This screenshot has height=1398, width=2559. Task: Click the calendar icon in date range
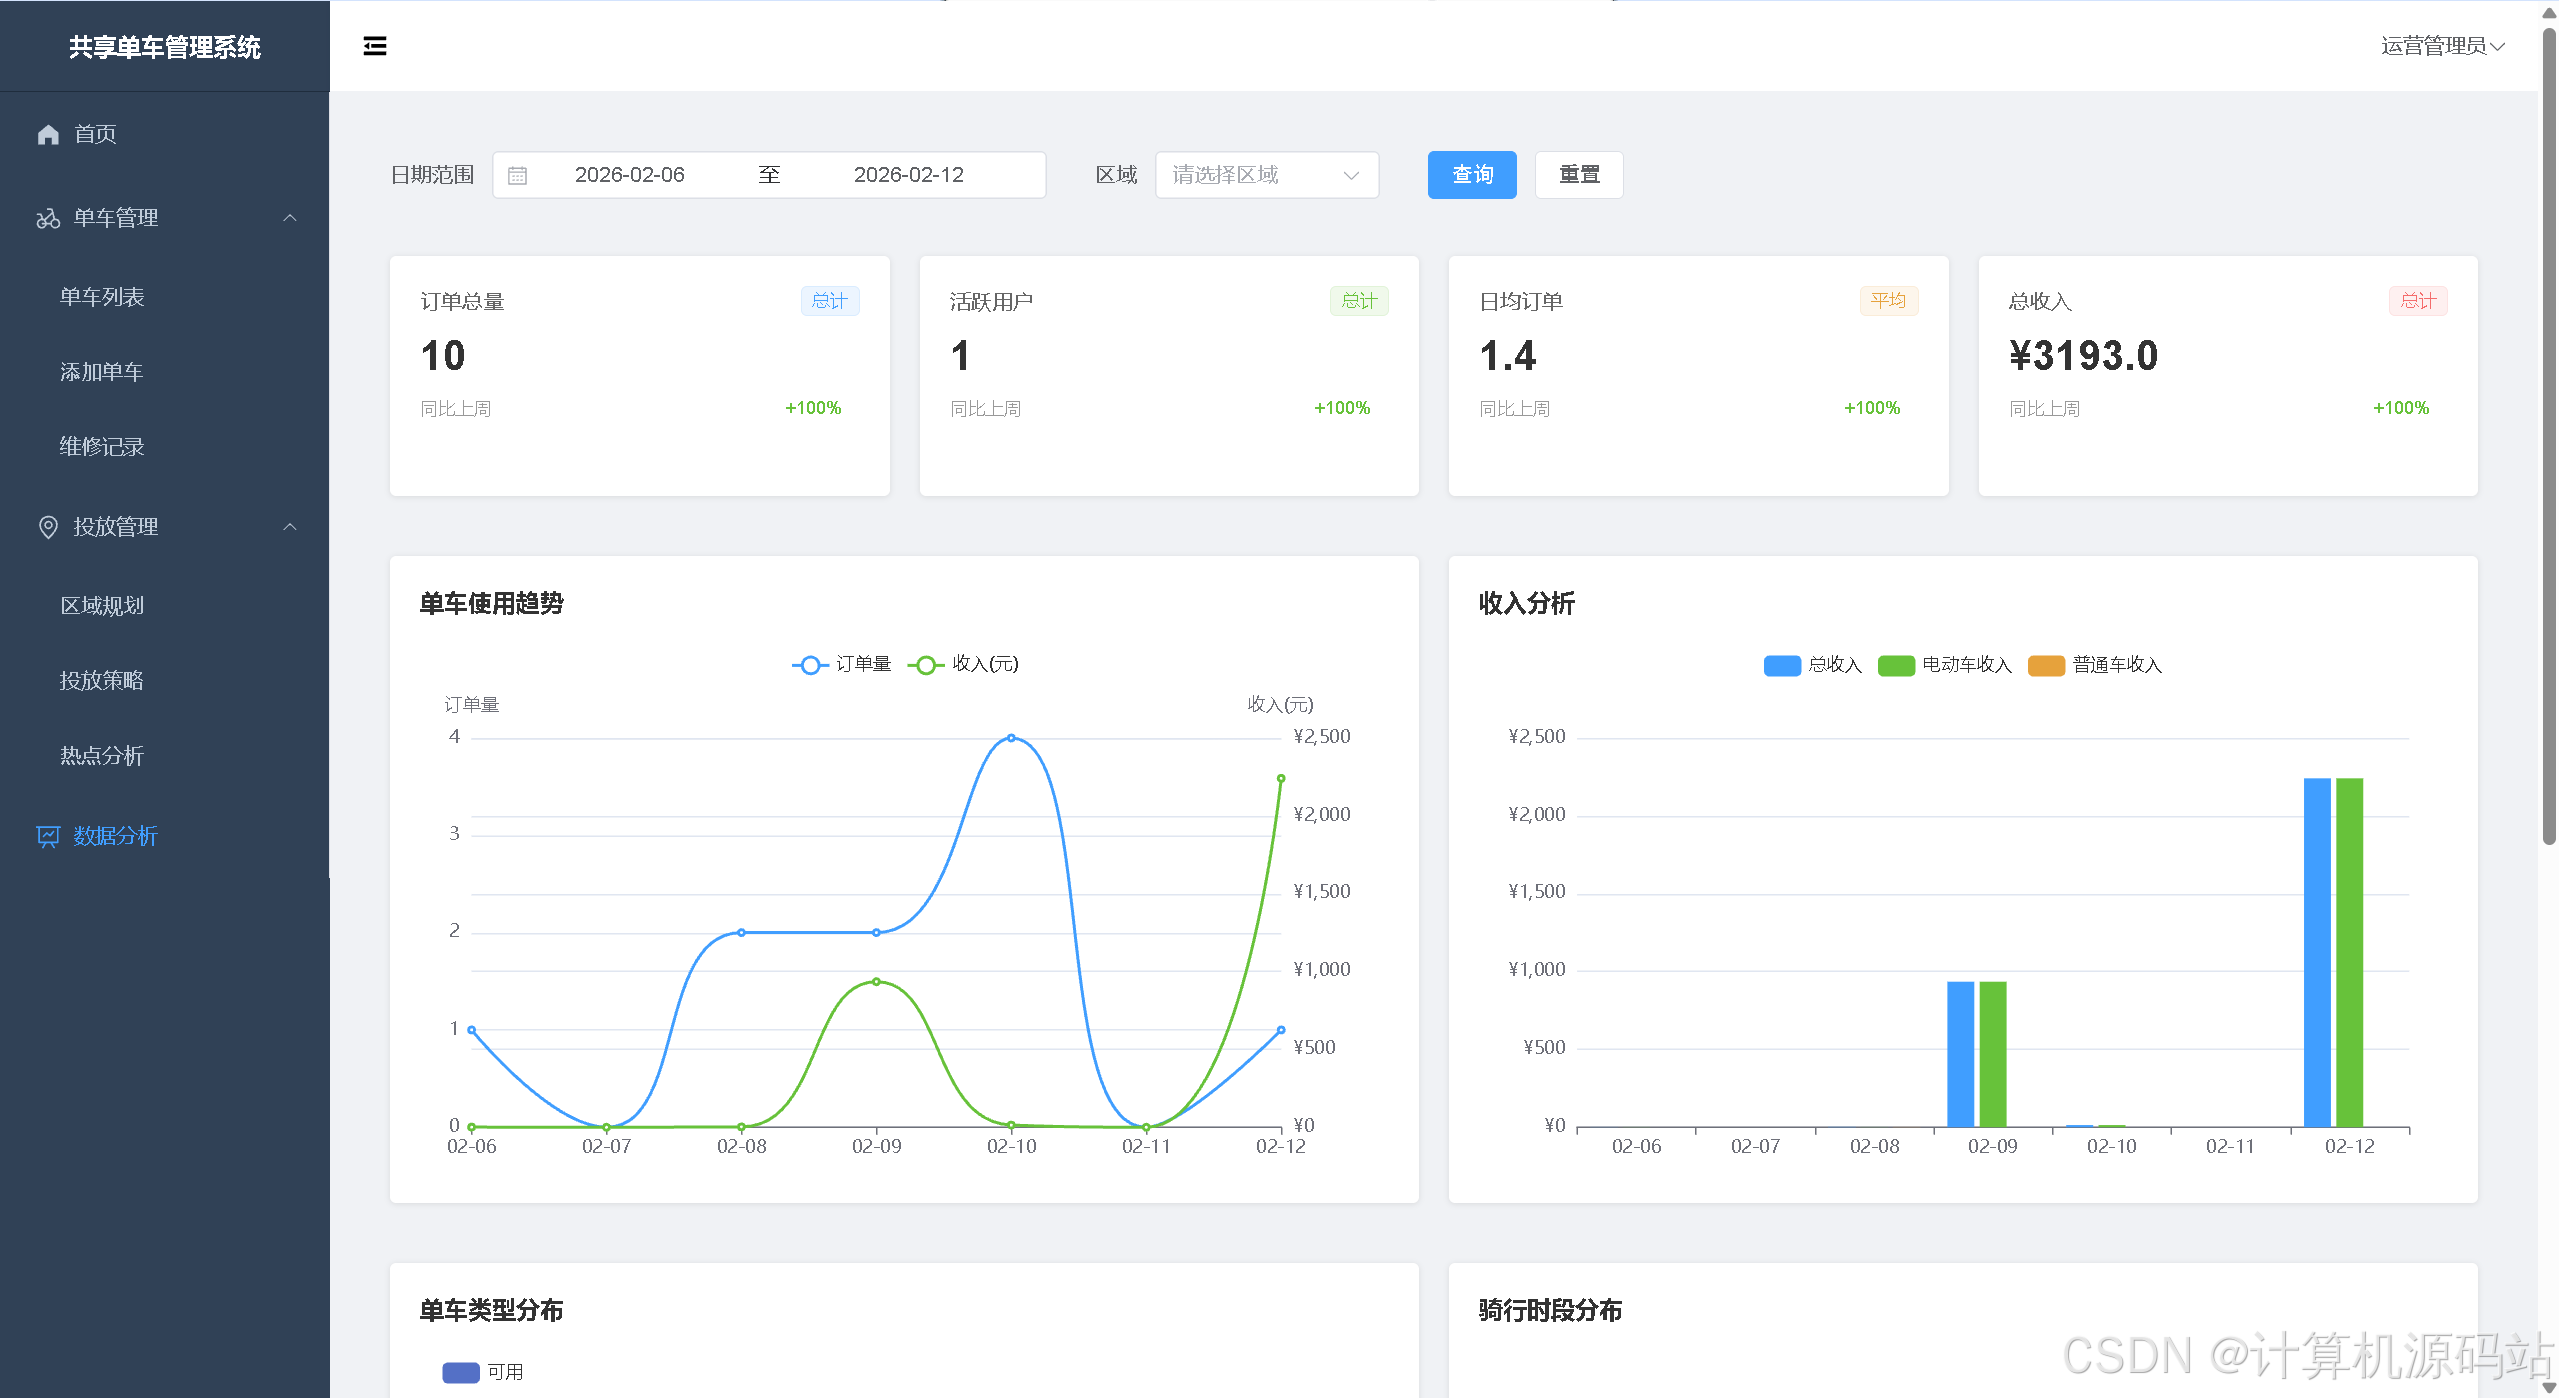(517, 176)
